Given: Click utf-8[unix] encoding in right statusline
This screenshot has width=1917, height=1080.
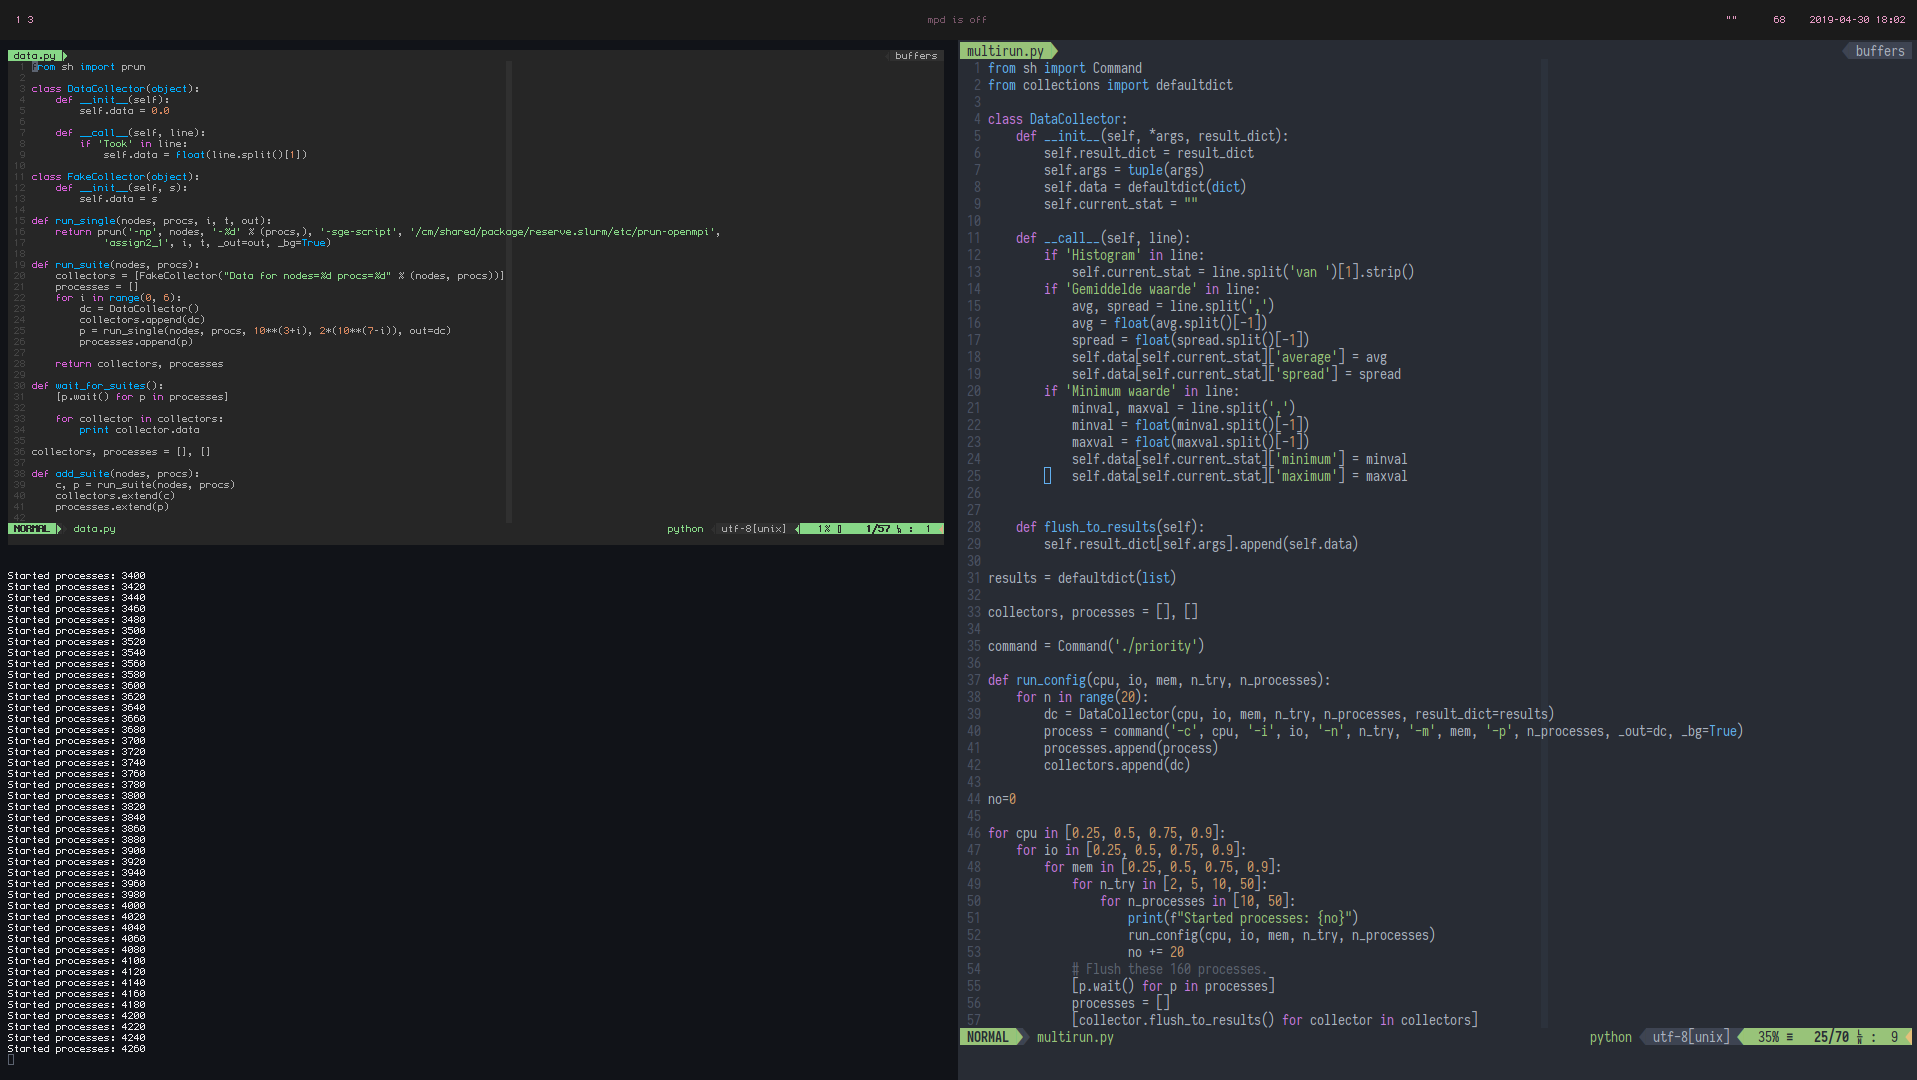Looking at the screenshot, I should tap(1690, 1037).
